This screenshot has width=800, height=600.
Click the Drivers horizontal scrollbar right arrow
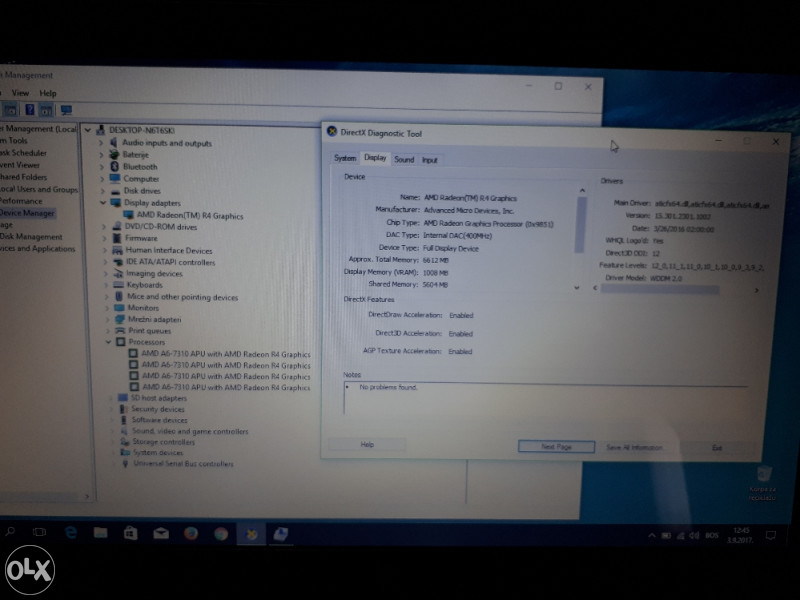(757, 290)
